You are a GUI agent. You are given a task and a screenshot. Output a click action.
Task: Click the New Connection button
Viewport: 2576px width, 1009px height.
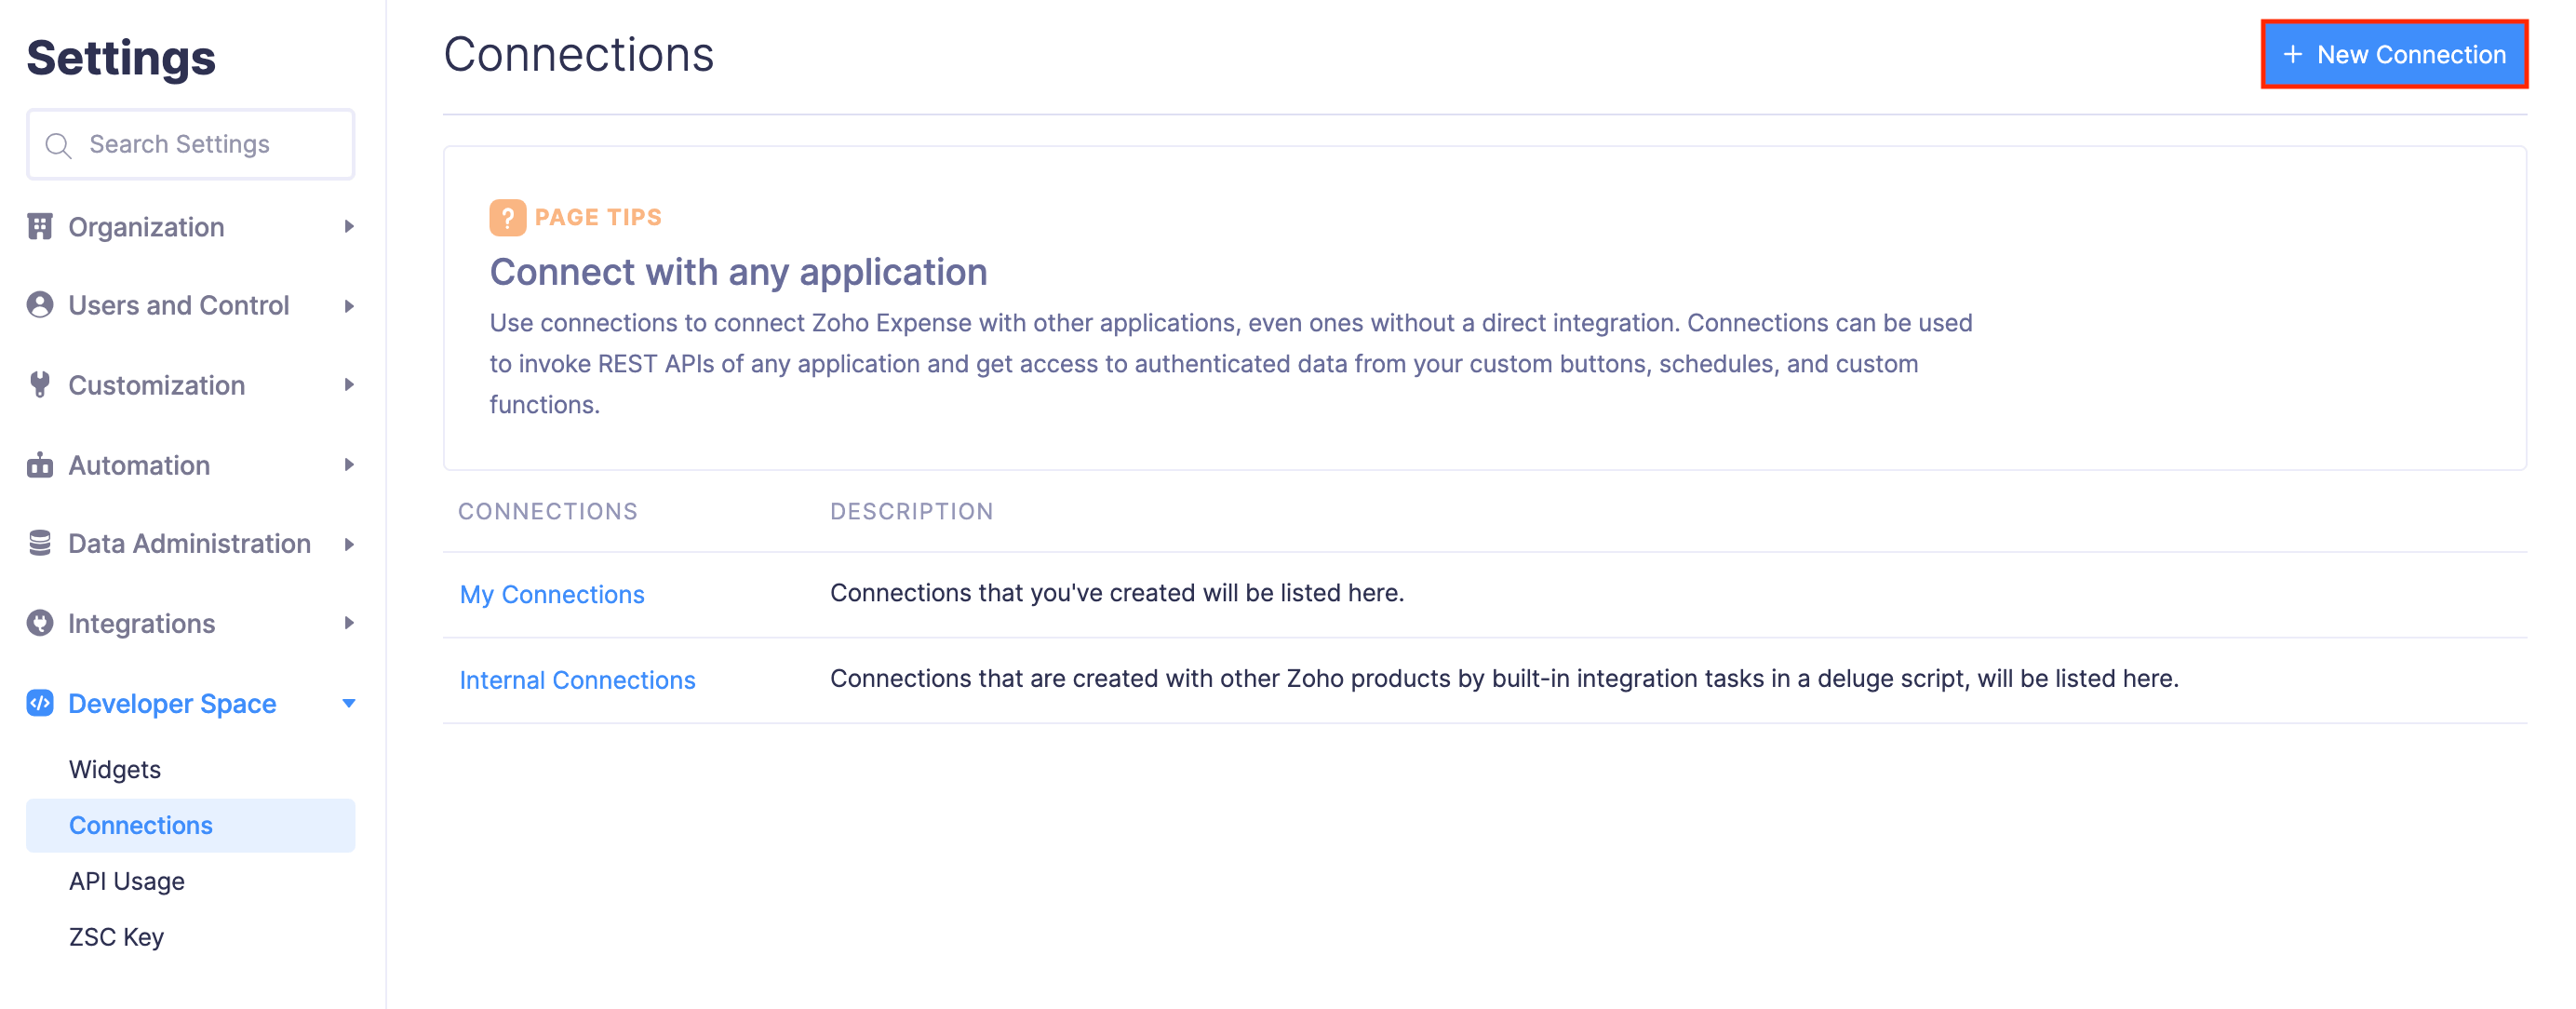point(2394,55)
